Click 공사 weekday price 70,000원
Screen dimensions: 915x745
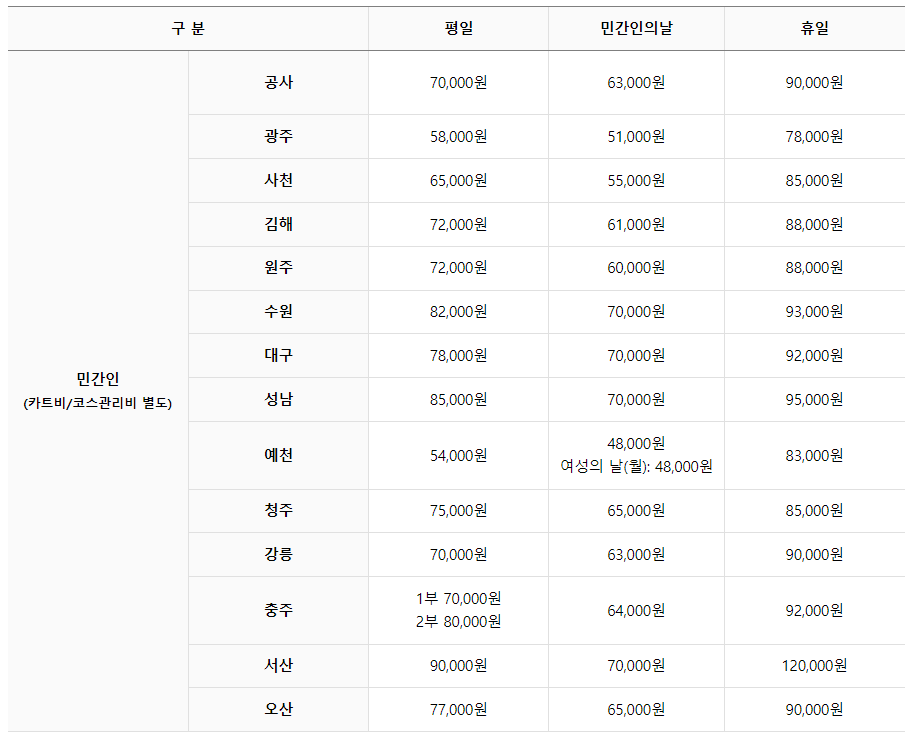click(x=459, y=83)
